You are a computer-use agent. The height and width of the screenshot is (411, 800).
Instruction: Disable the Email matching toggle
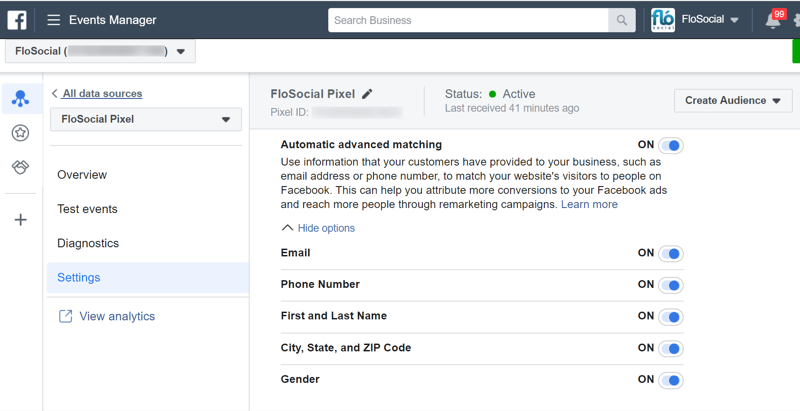(x=671, y=254)
